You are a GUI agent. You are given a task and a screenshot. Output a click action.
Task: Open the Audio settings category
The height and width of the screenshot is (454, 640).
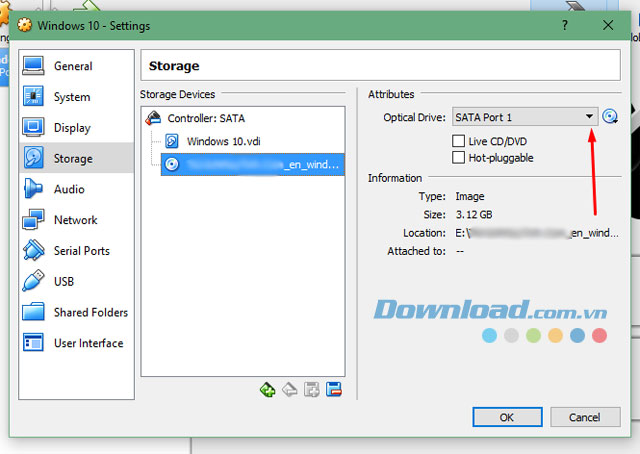coord(76,189)
